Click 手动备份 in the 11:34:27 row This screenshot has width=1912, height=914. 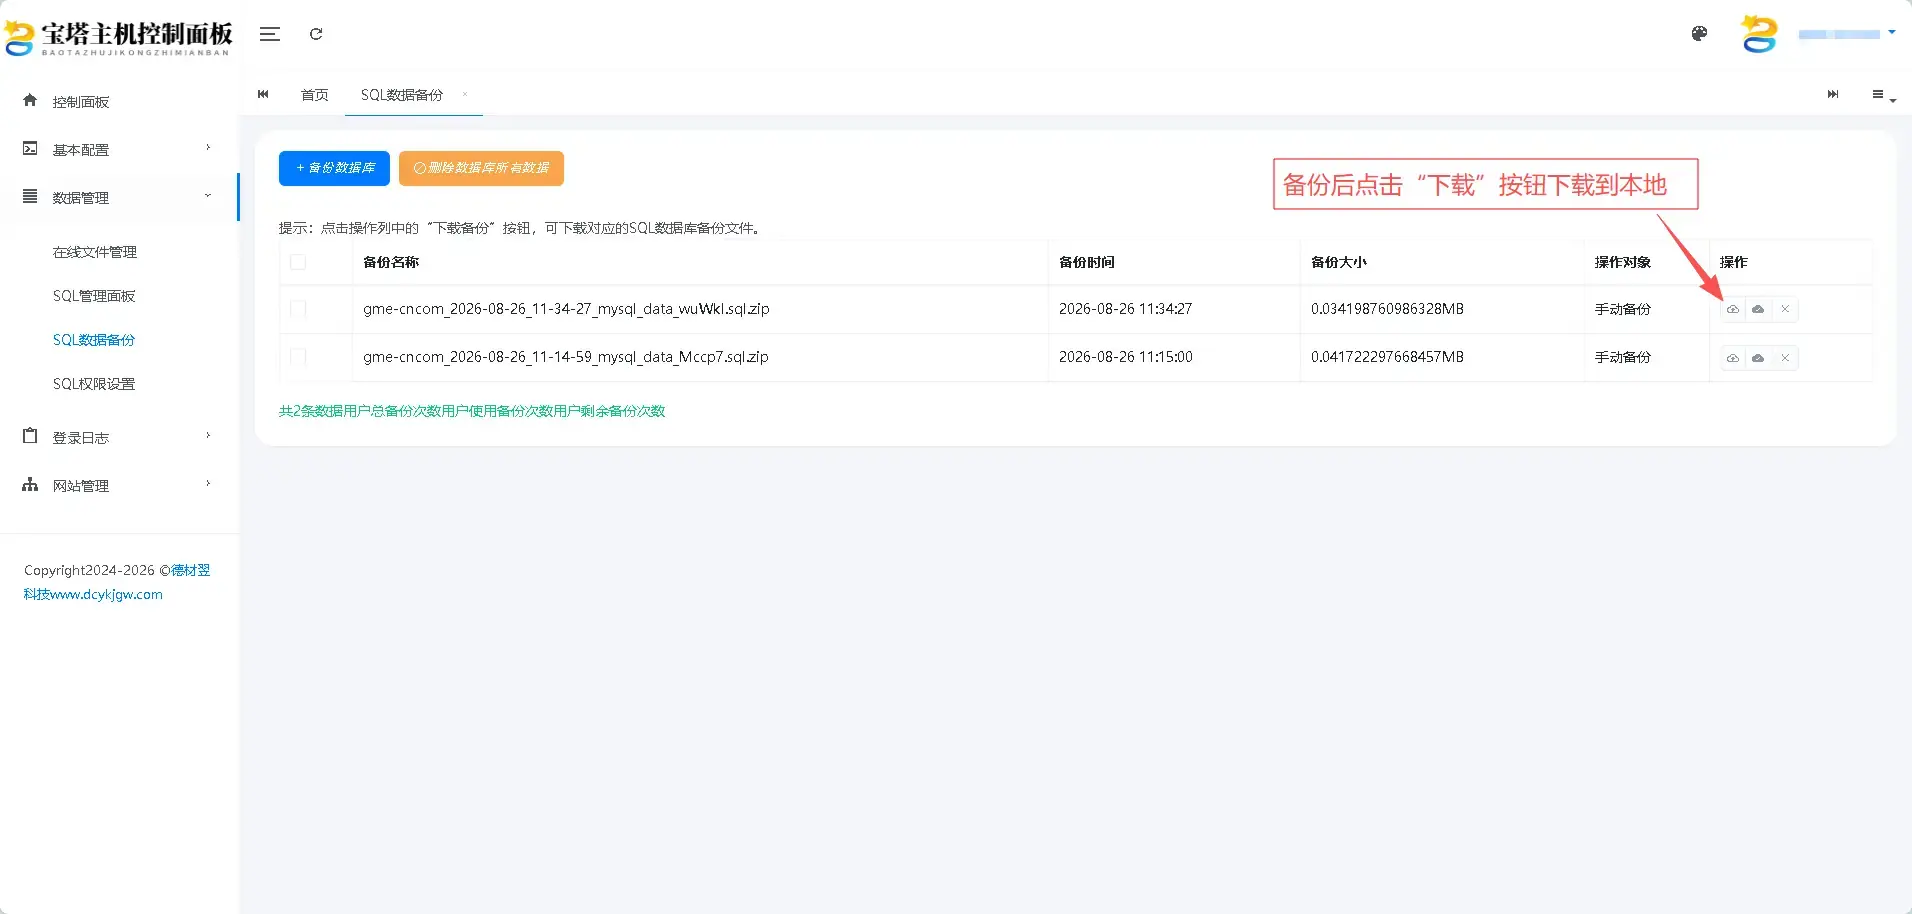coord(1623,309)
